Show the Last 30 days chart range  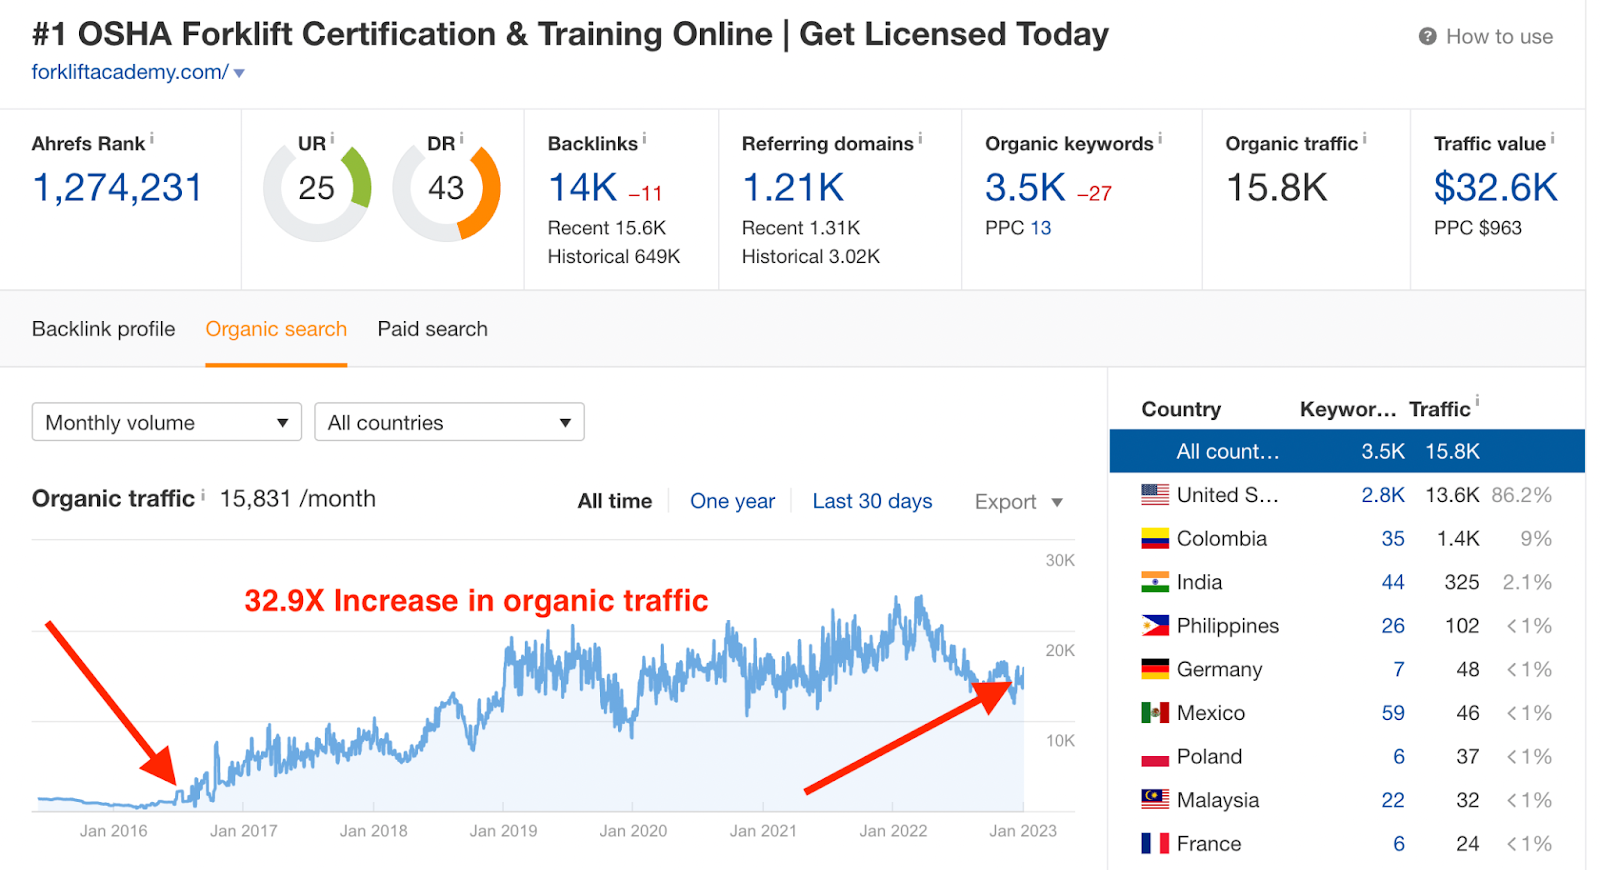[x=872, y=501]
